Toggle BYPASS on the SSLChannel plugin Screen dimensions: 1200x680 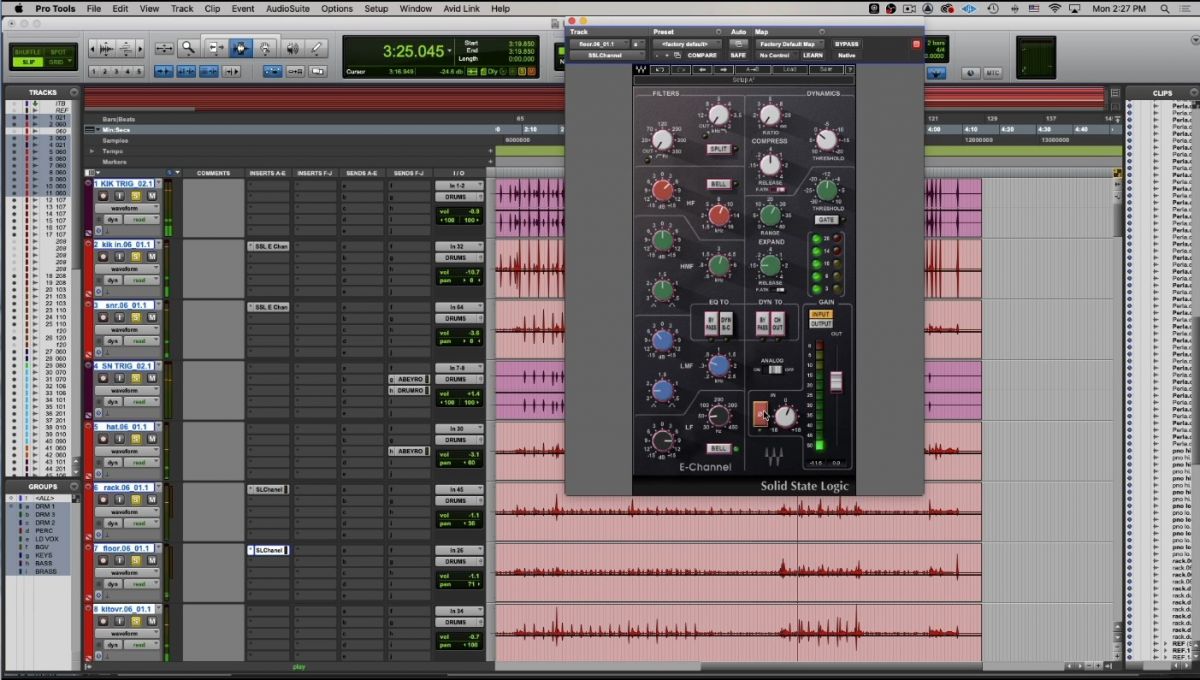(847, 43)
